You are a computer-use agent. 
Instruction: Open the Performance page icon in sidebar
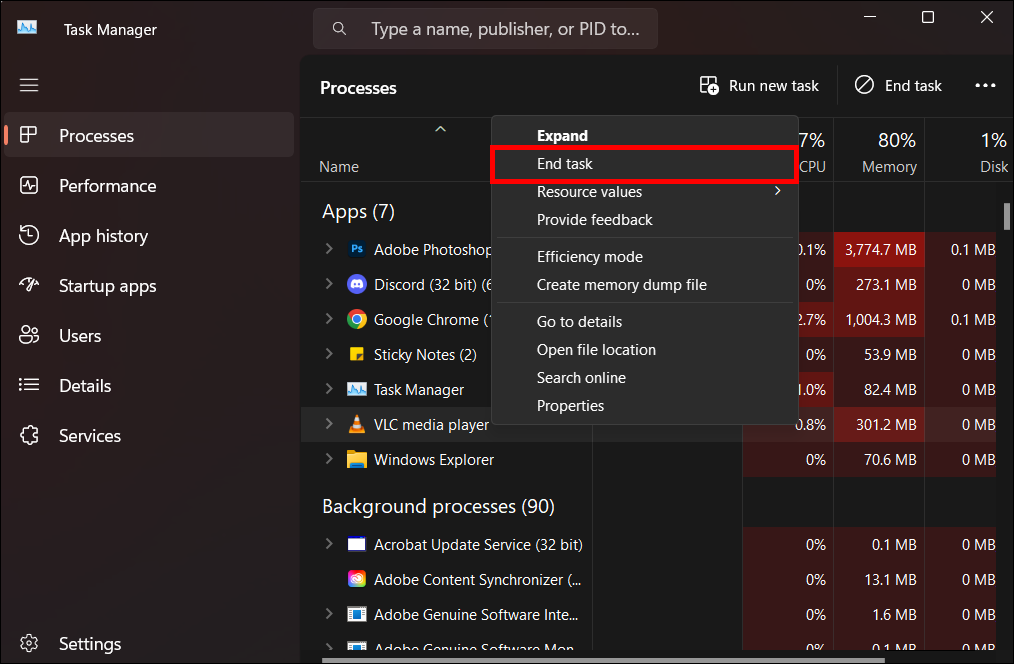point(29,186)
